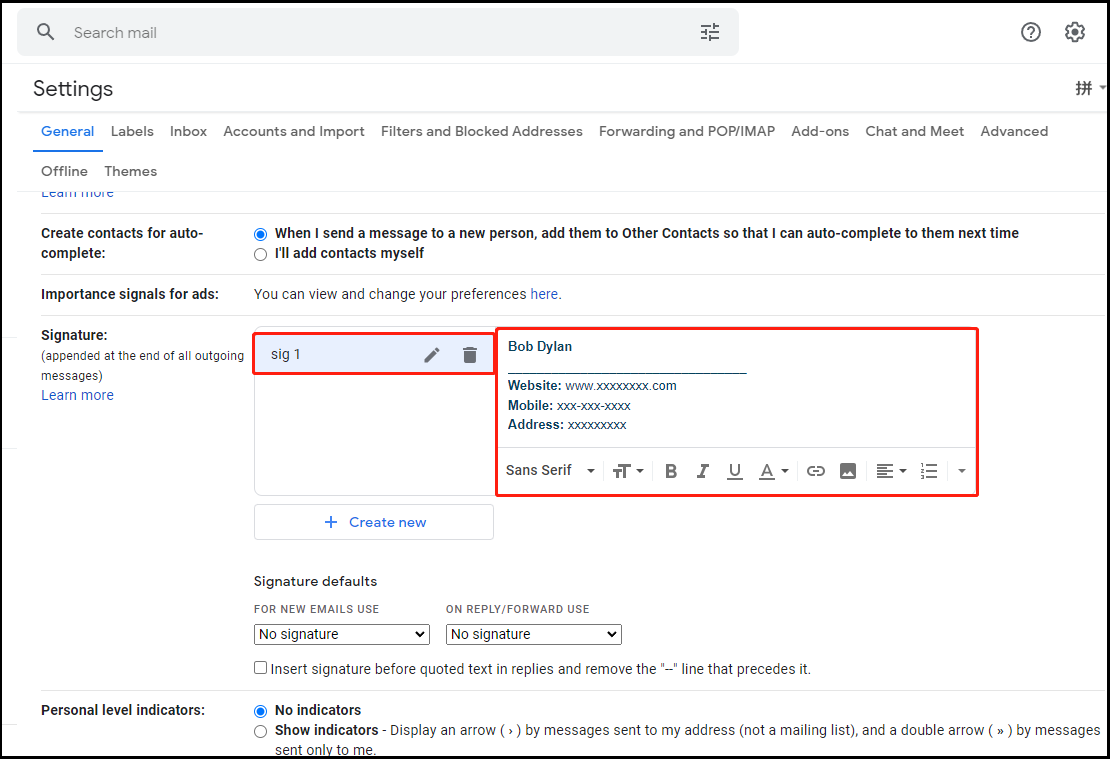Edit the sig 1 signature name
The width and height of the screenshot is (1110, 759).
pyautogui.click(x=432, y=355)
